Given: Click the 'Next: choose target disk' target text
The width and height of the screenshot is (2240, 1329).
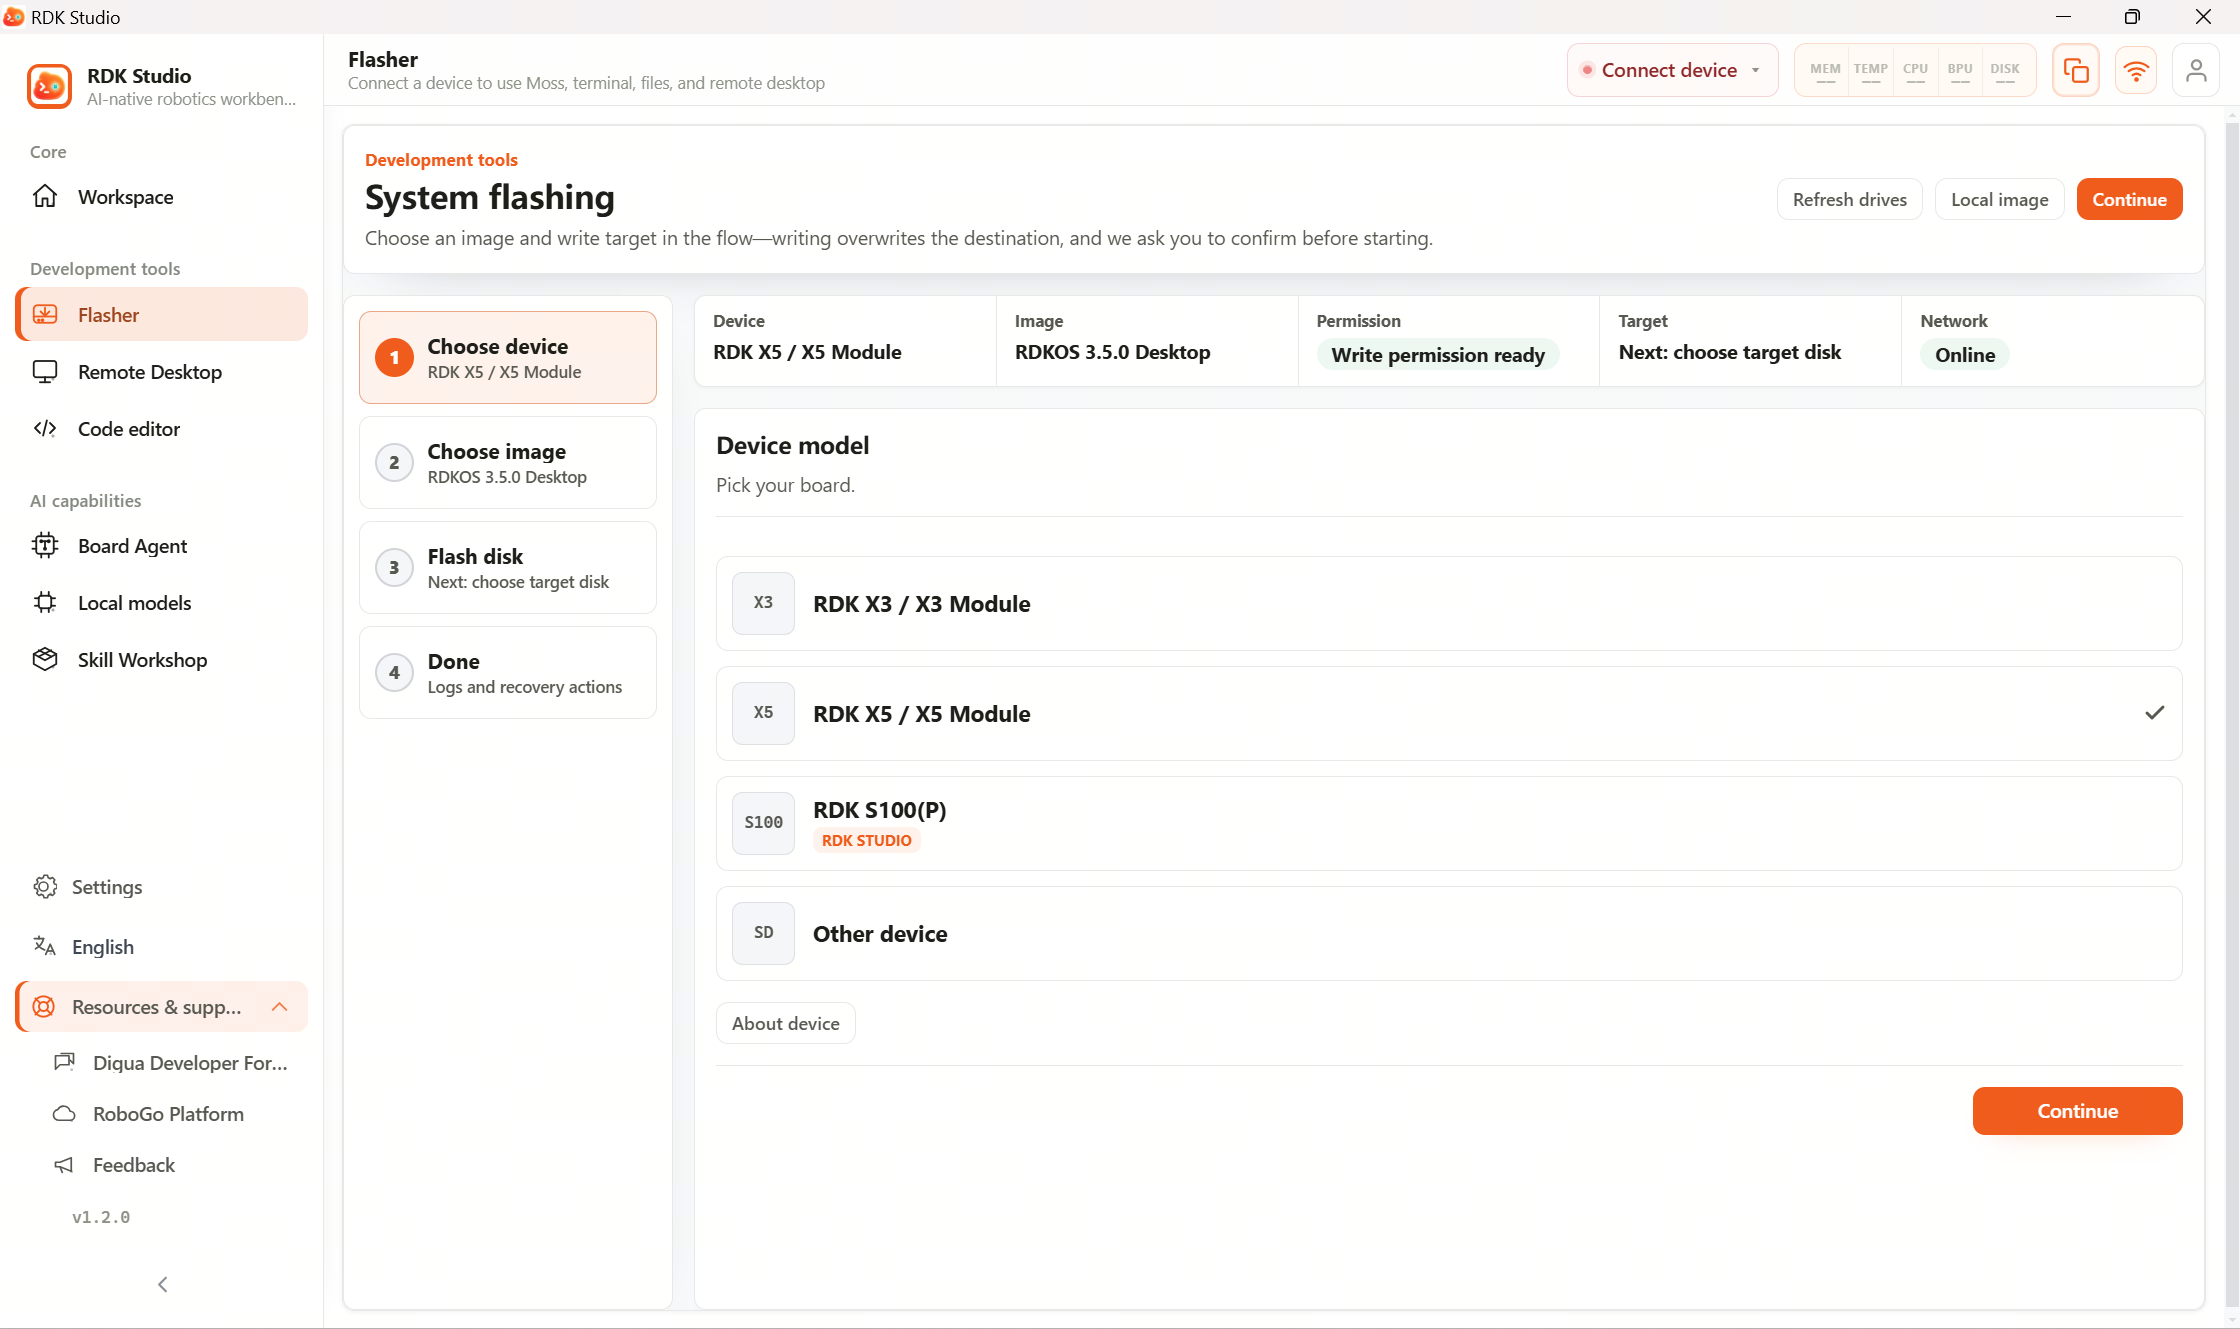Looking at the screenshot, I should tap(1729, 352).
